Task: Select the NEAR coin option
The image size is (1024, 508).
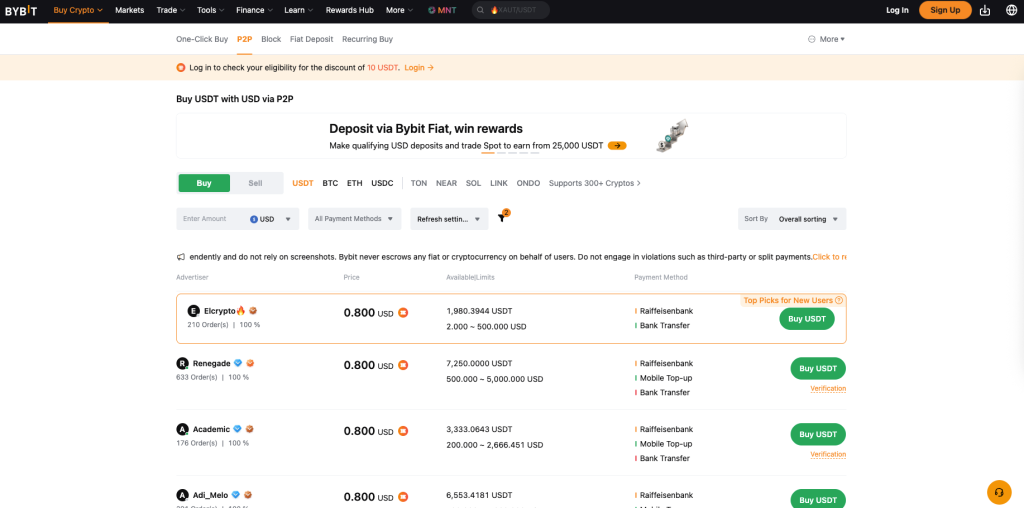Action: (447, 183)
